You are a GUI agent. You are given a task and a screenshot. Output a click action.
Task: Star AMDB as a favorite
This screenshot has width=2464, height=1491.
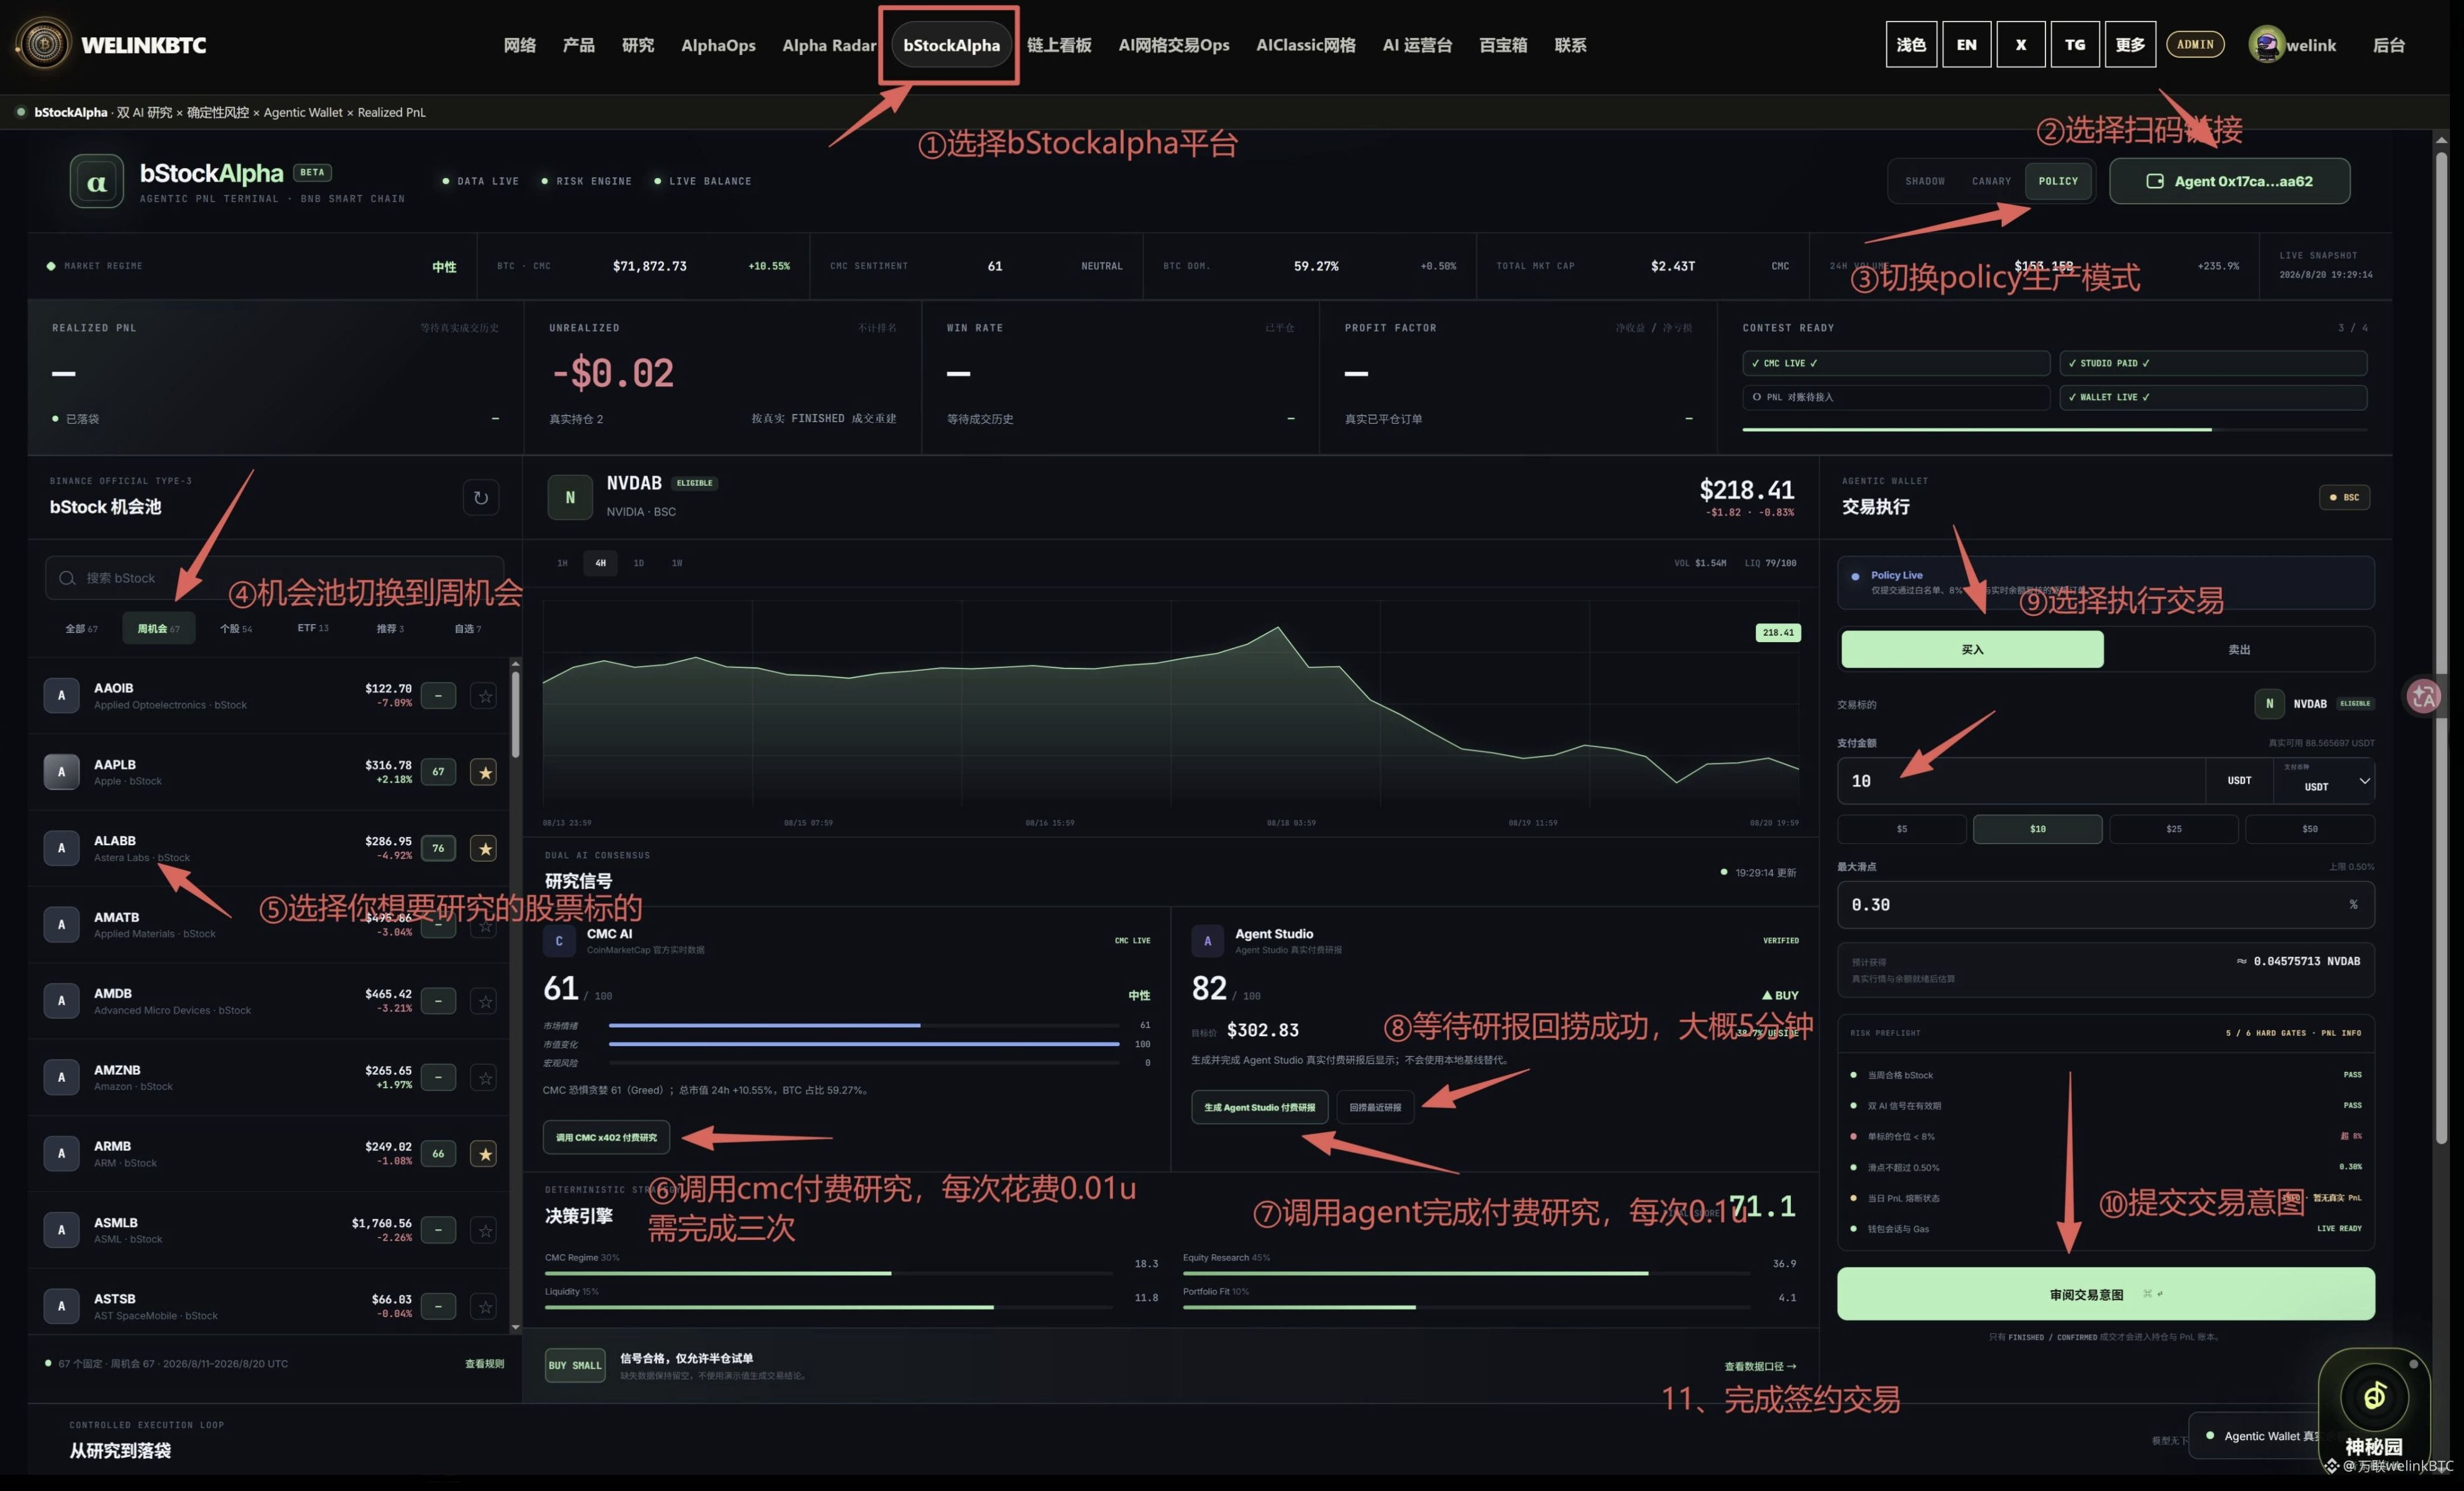click(484, 1000)
